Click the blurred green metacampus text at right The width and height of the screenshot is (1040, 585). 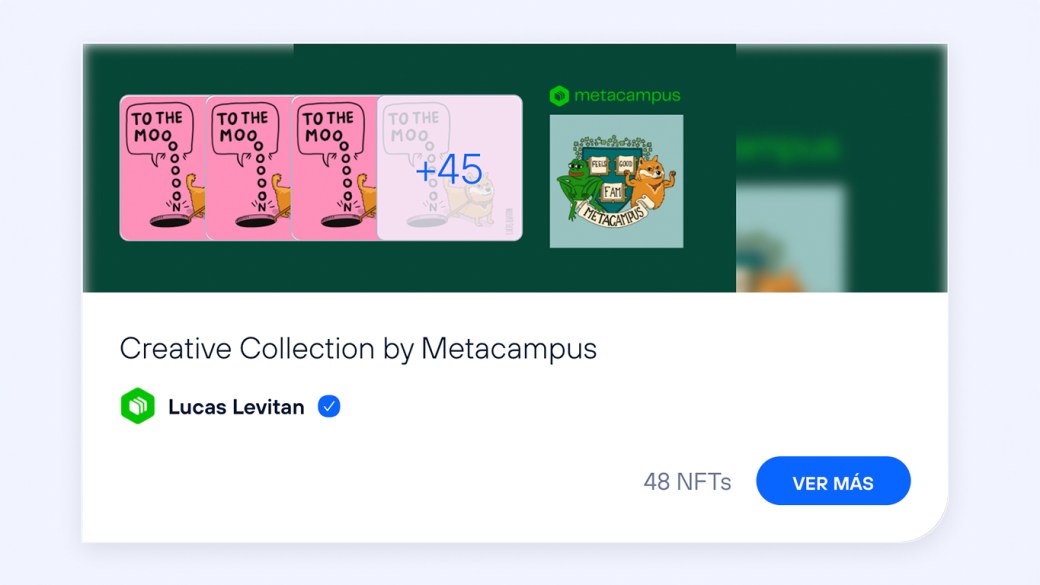click(789, 147)
